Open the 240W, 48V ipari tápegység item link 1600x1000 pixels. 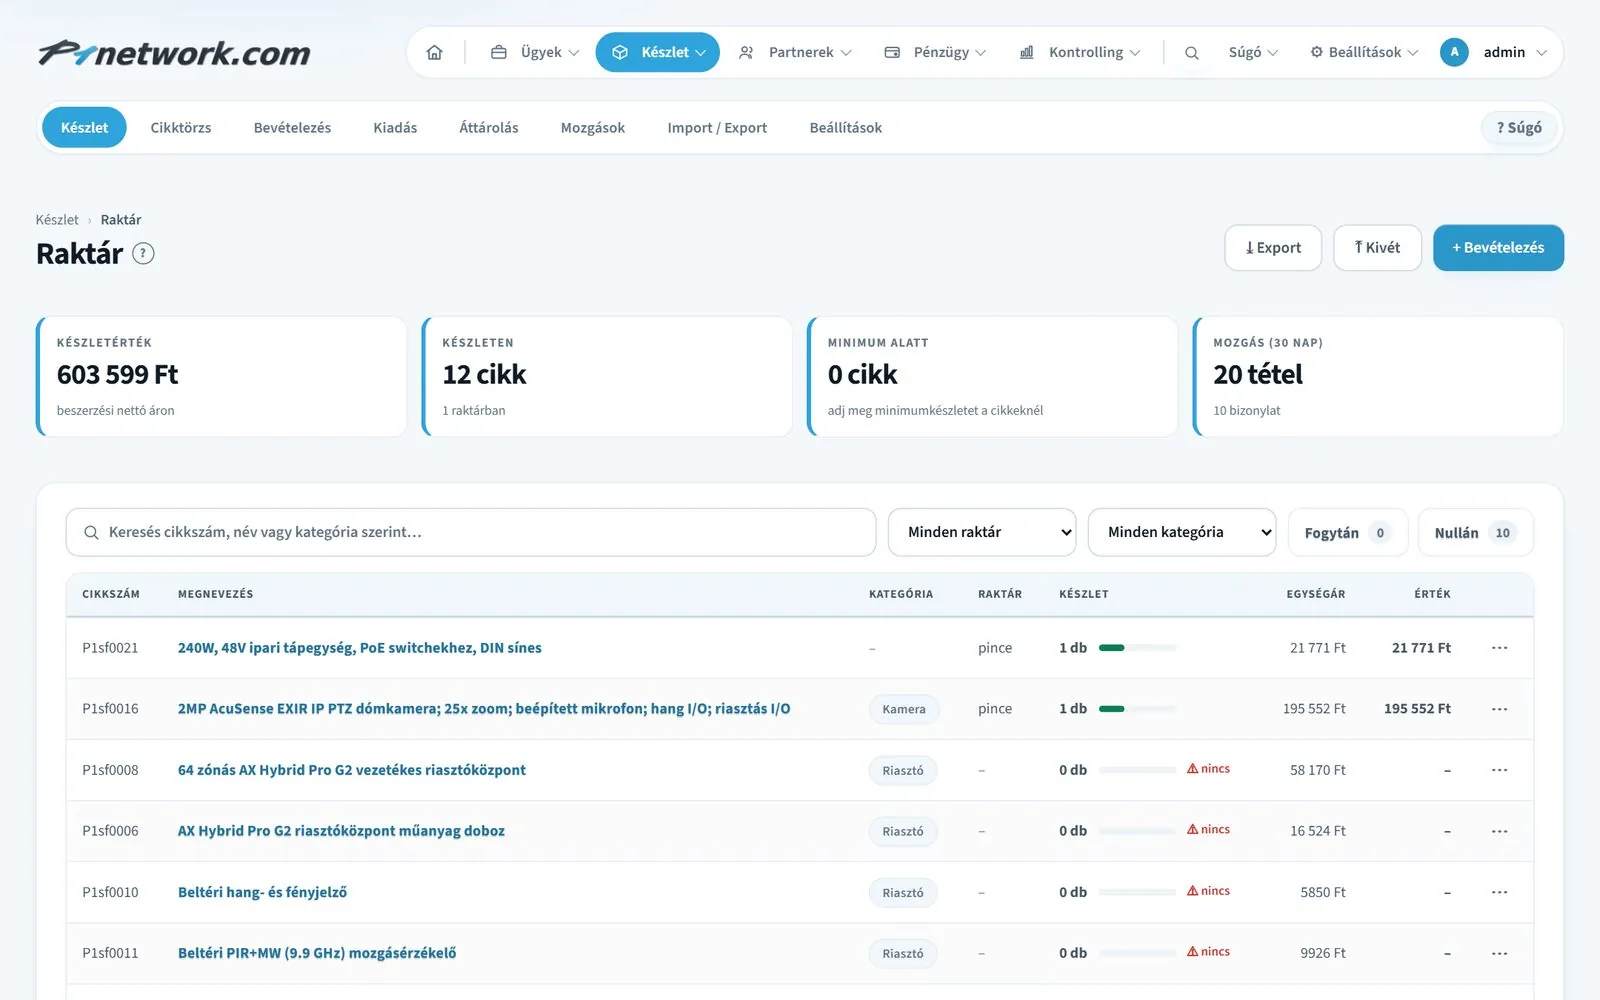[x=360, y=648]
